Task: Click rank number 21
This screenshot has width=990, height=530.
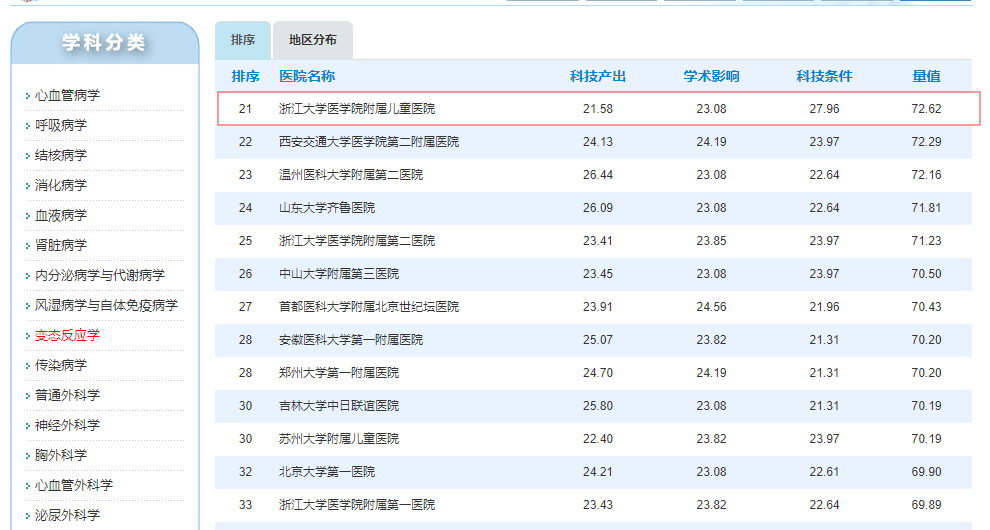Action: 246,109
